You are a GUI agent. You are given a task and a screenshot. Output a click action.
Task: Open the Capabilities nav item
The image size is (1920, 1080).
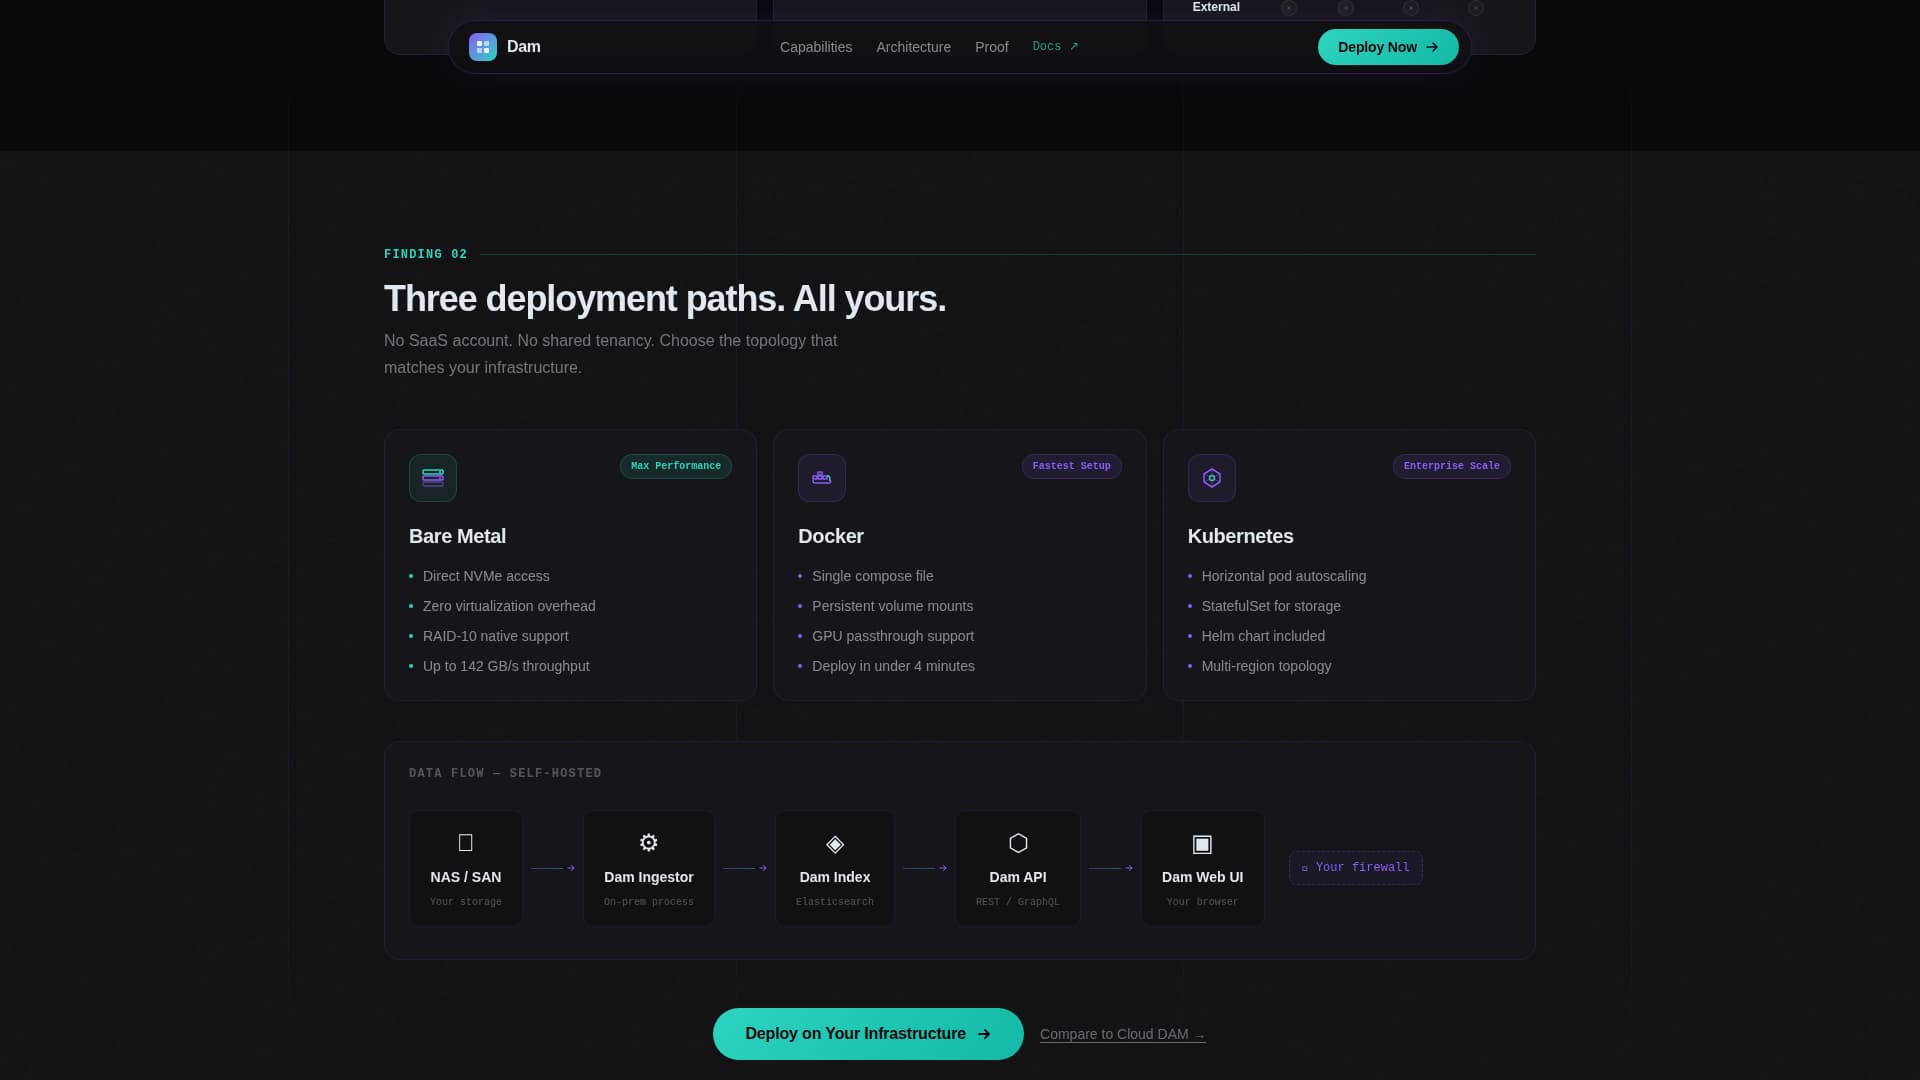(x=816, y=47)
